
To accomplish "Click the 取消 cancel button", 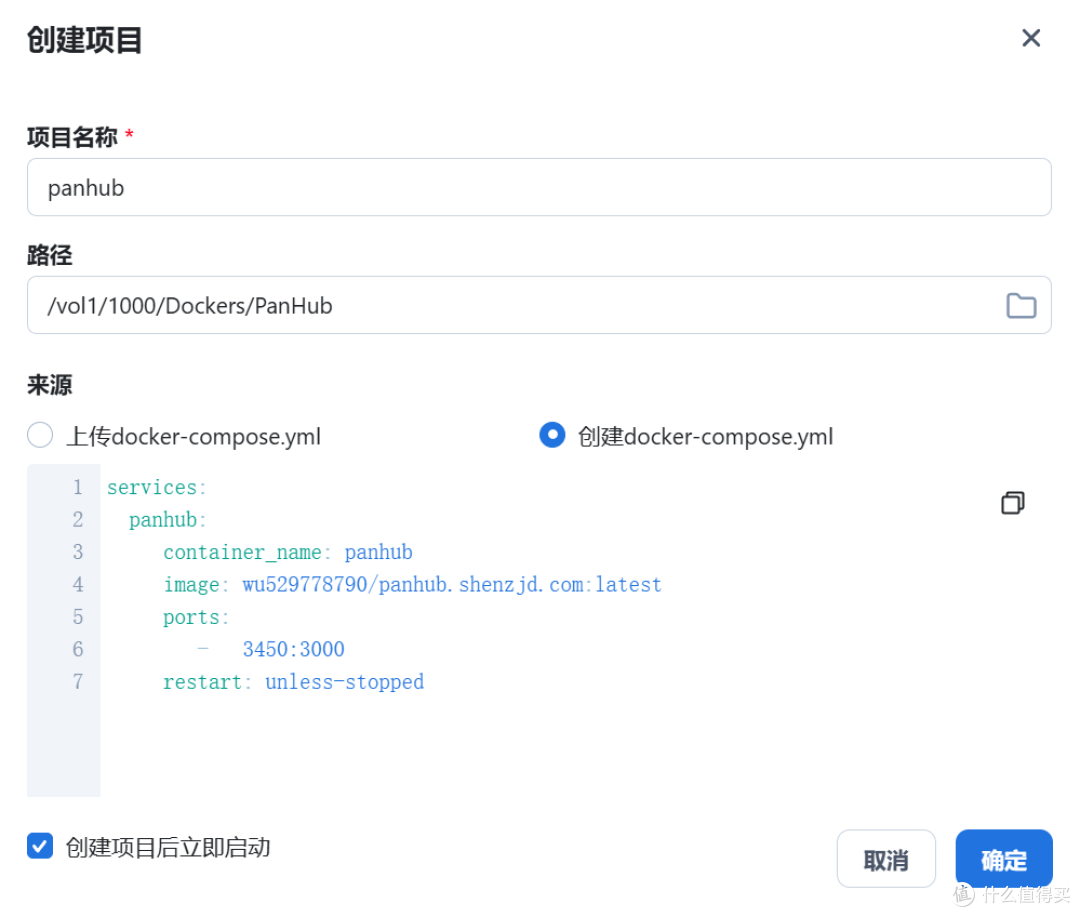I will point(886,858).
